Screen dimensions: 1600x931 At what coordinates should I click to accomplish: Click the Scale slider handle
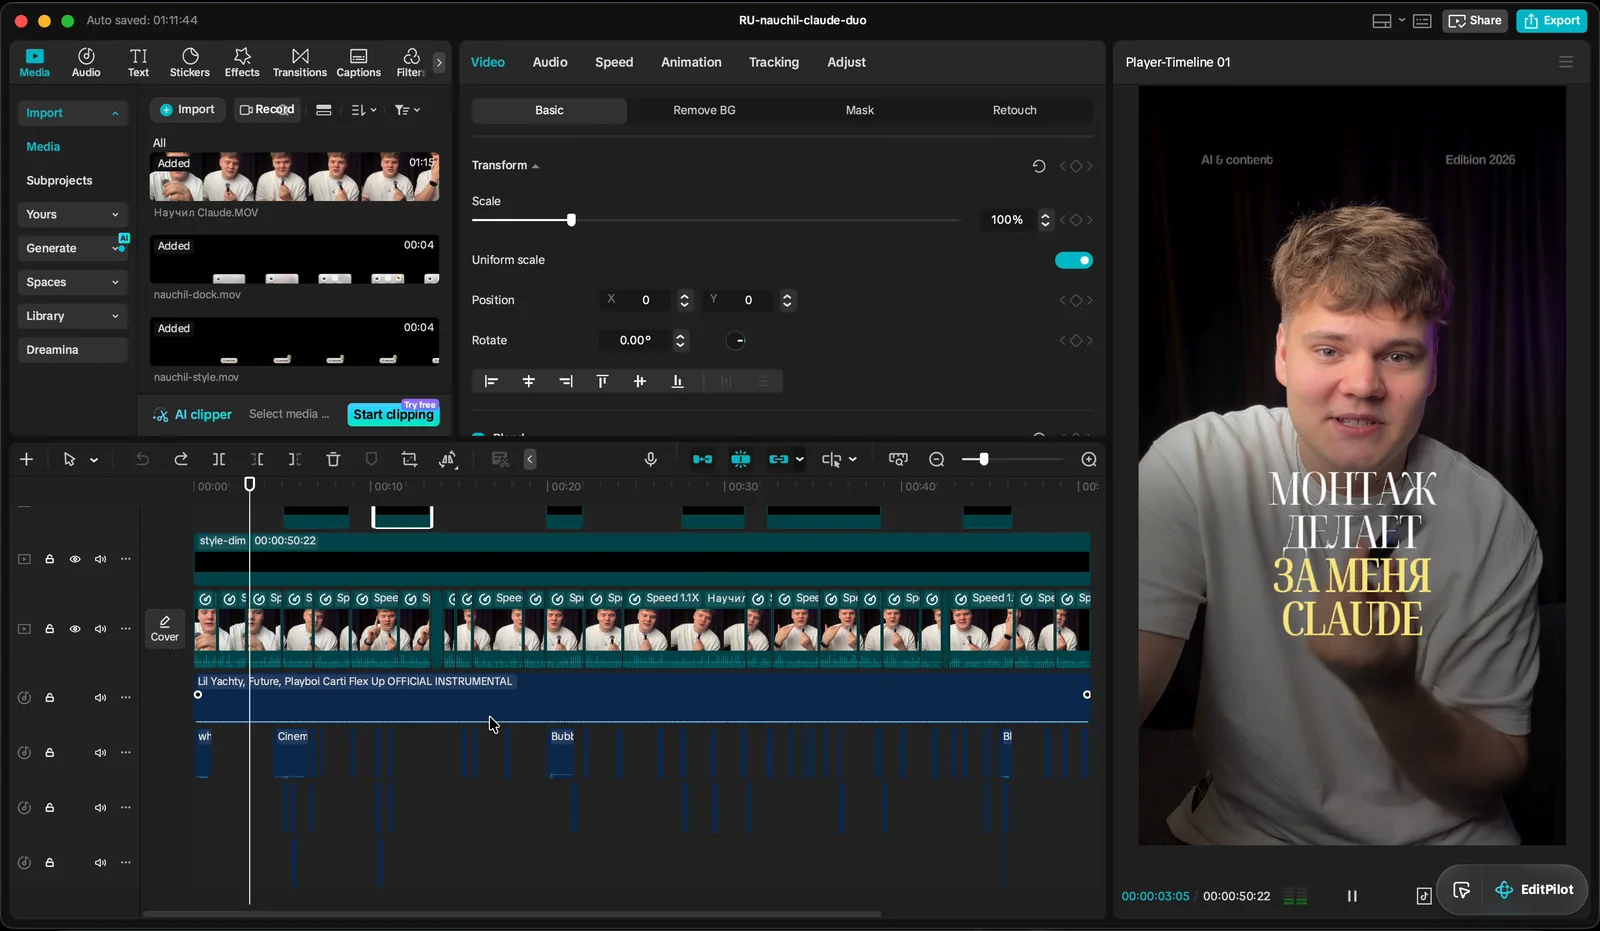pyautogui.click(x=571, y=220)
